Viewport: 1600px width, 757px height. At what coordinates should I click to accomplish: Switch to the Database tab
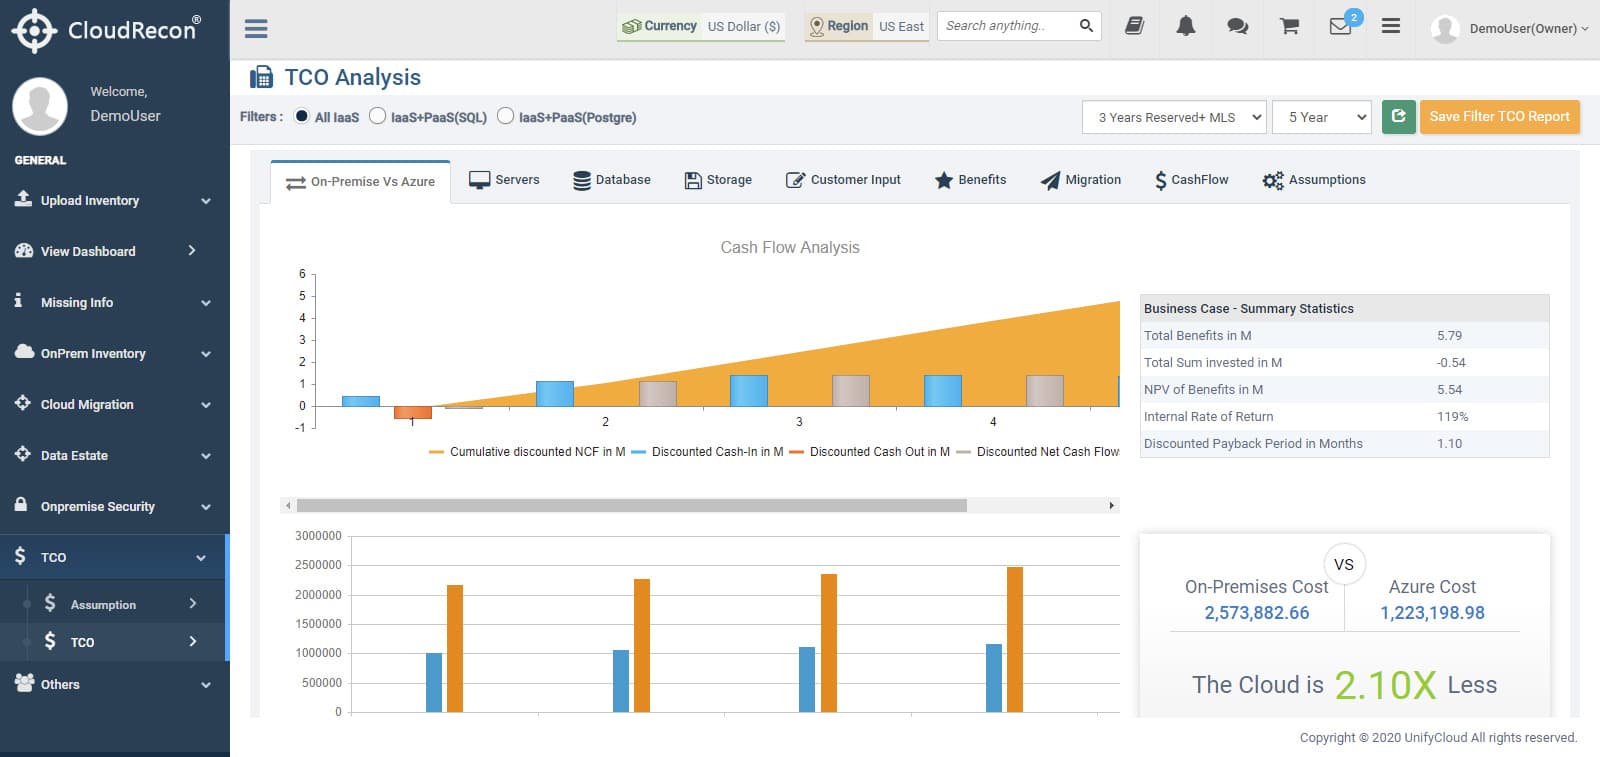612,180
